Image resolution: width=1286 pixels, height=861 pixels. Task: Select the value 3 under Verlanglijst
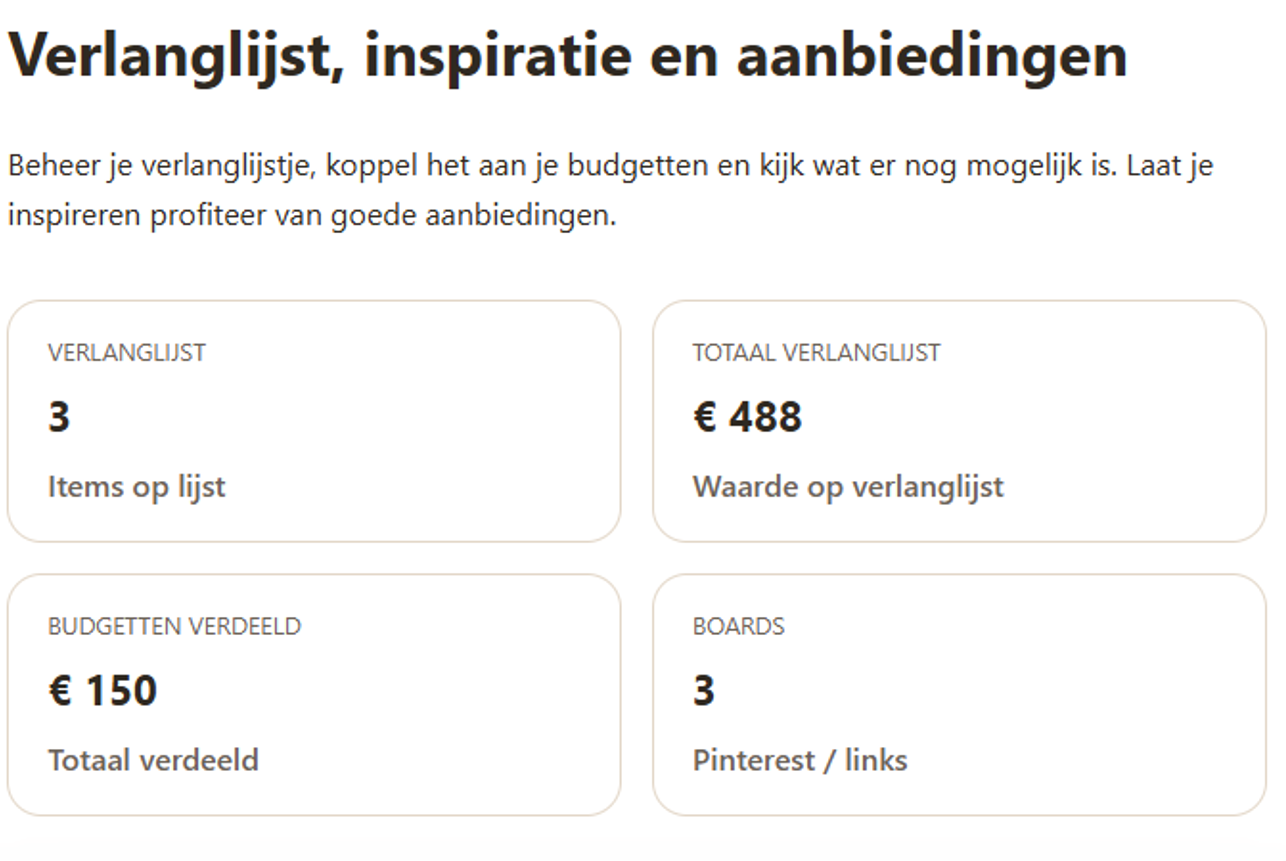point(58,416)
